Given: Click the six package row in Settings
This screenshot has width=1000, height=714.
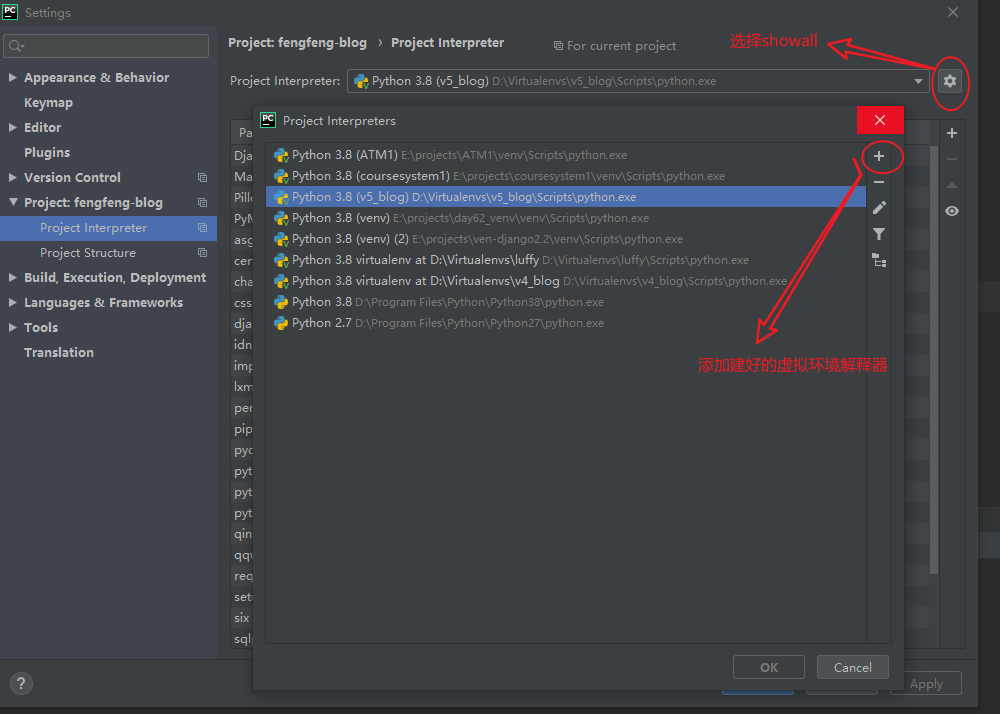Looking at the screenshot, I should coord(242,618).
